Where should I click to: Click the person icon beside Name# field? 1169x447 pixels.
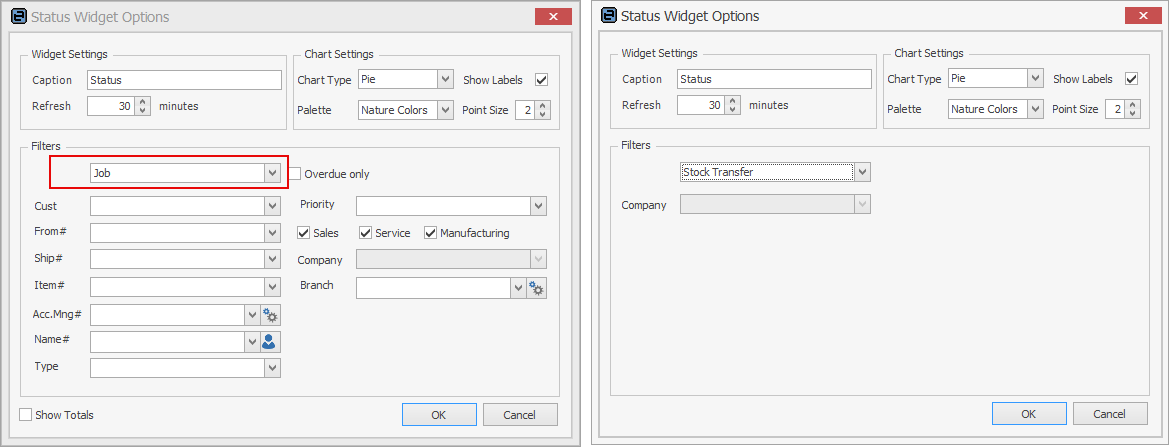click(x=271, y=342)
